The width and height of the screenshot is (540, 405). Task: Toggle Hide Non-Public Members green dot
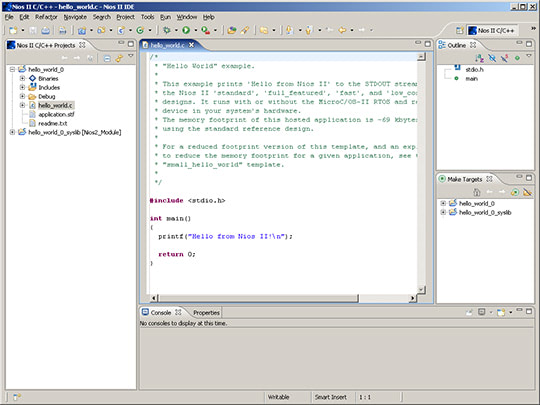click(517, 58)
